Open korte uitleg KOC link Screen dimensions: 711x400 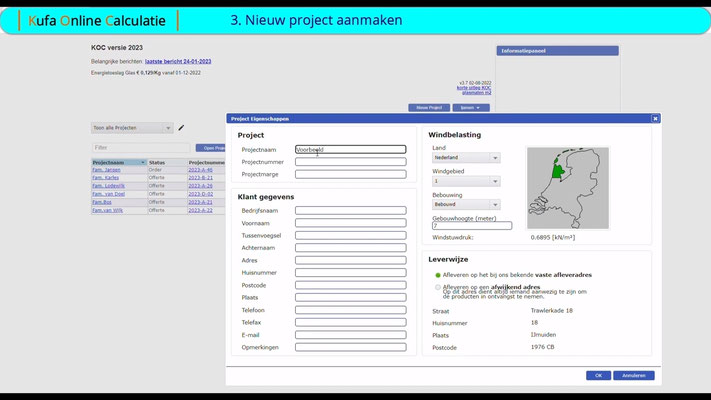pyautogui.click(x=474, y=88)
